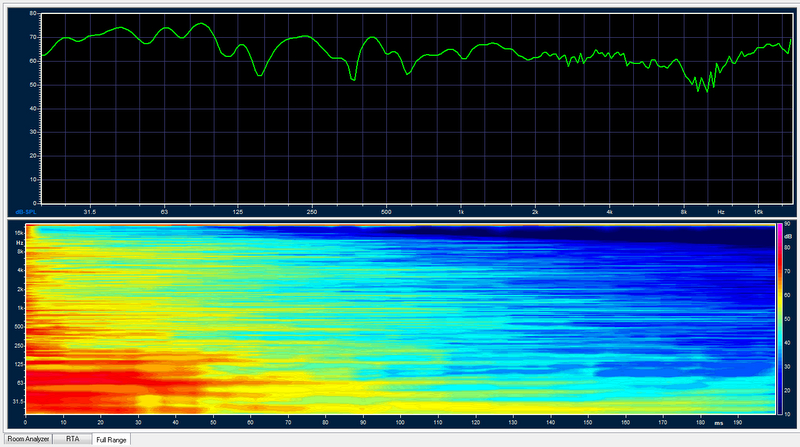Click the 80 dB level on upper graph axis
Screen dimensions: 800x447
pyautogui.click(x=33, y=14)
